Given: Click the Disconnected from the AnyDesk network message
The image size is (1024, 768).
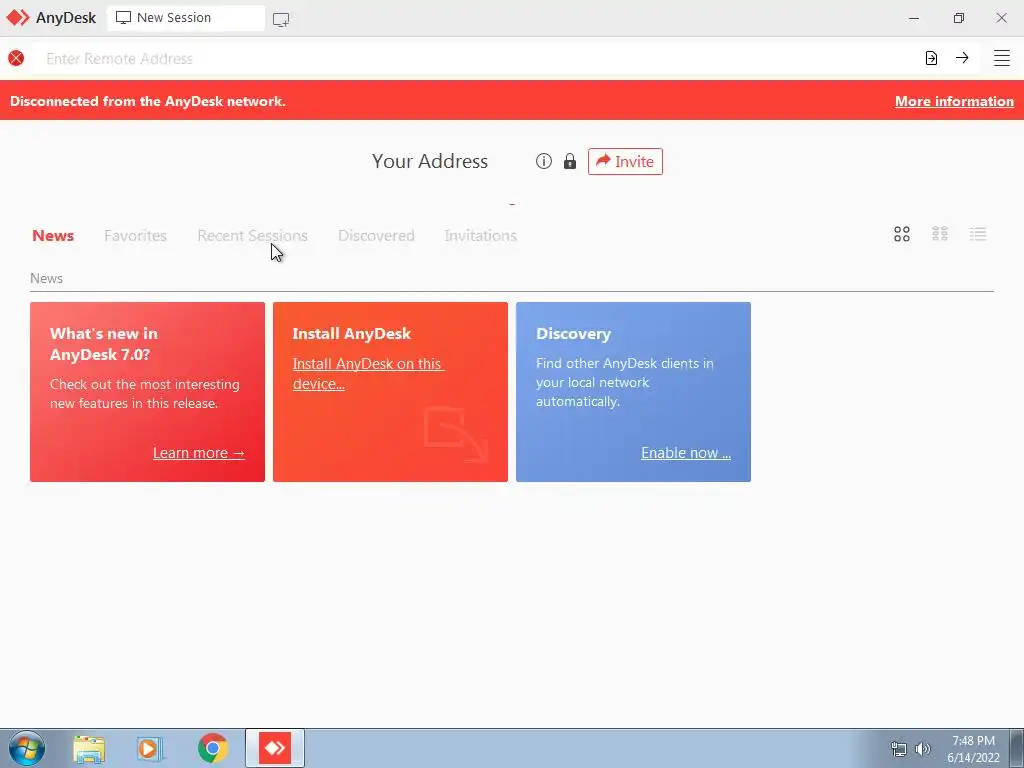Looking at the screenshot, I should click(148, 101).
